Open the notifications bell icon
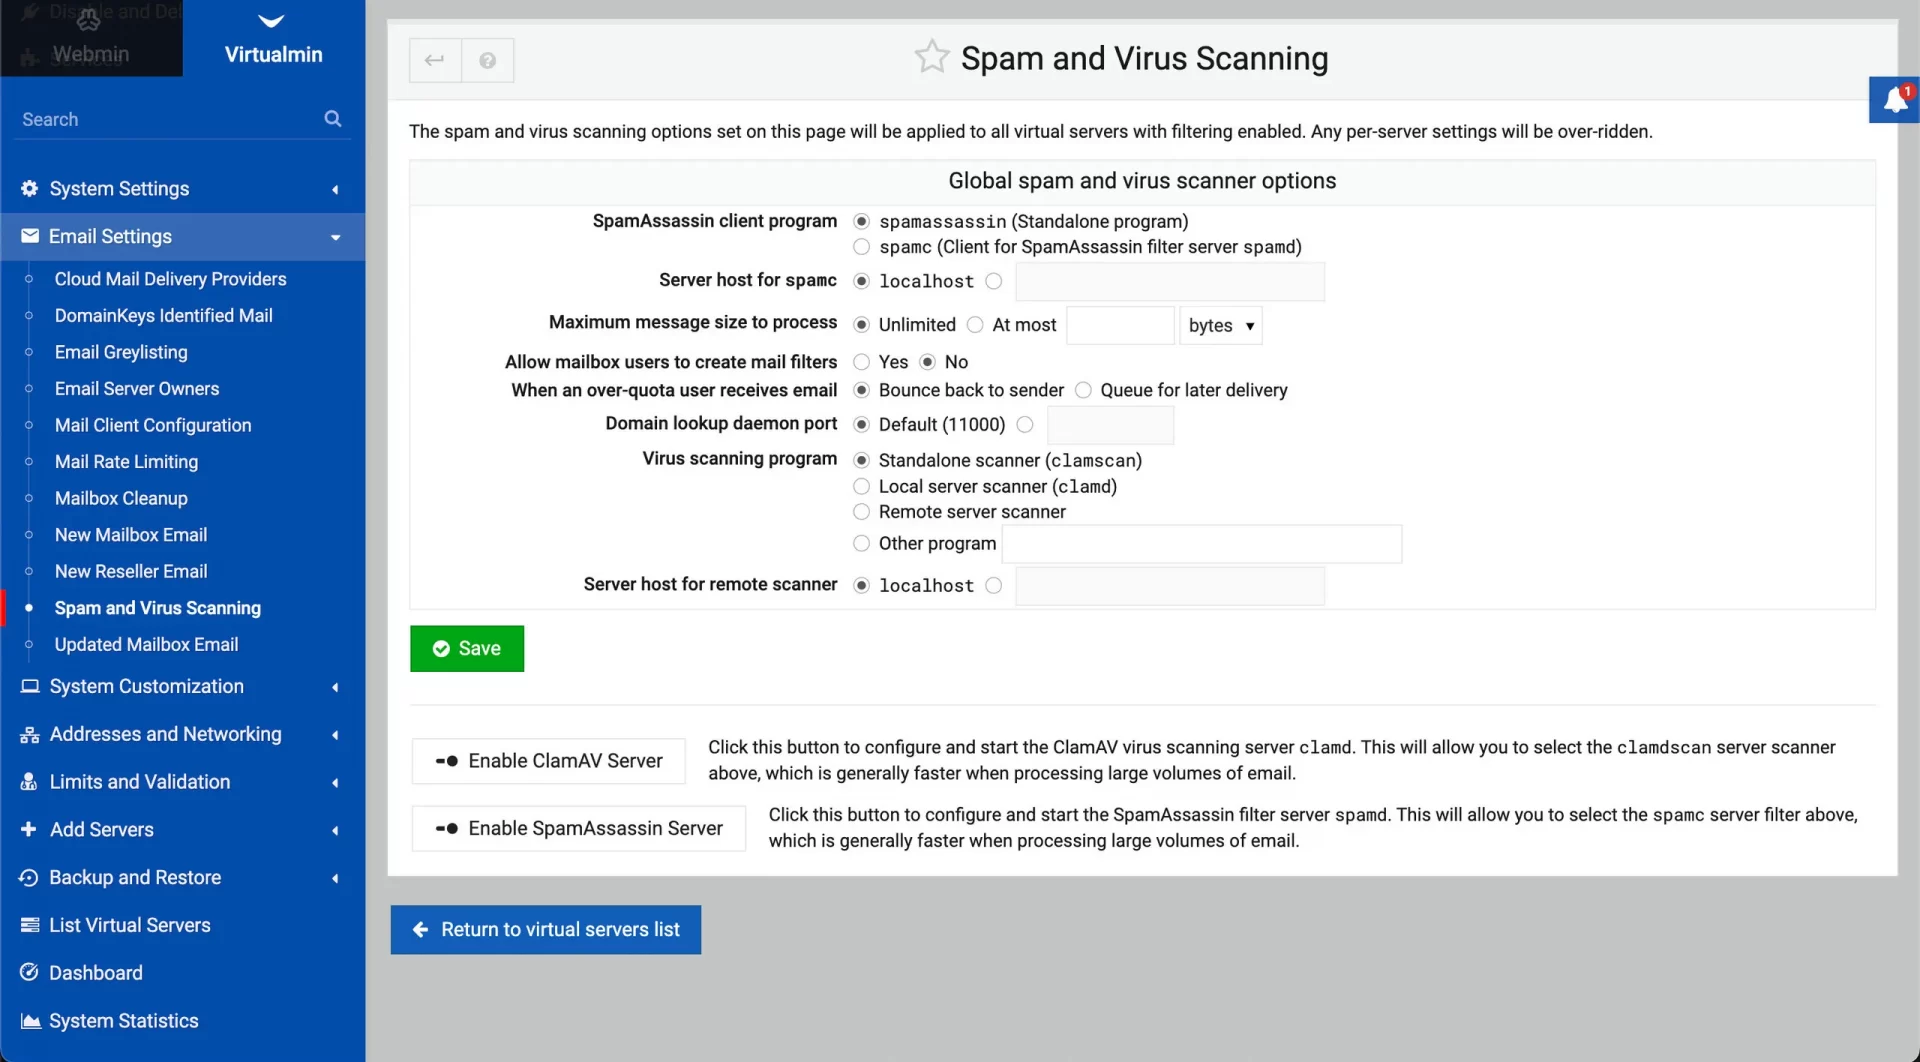 pos(1895,100)
